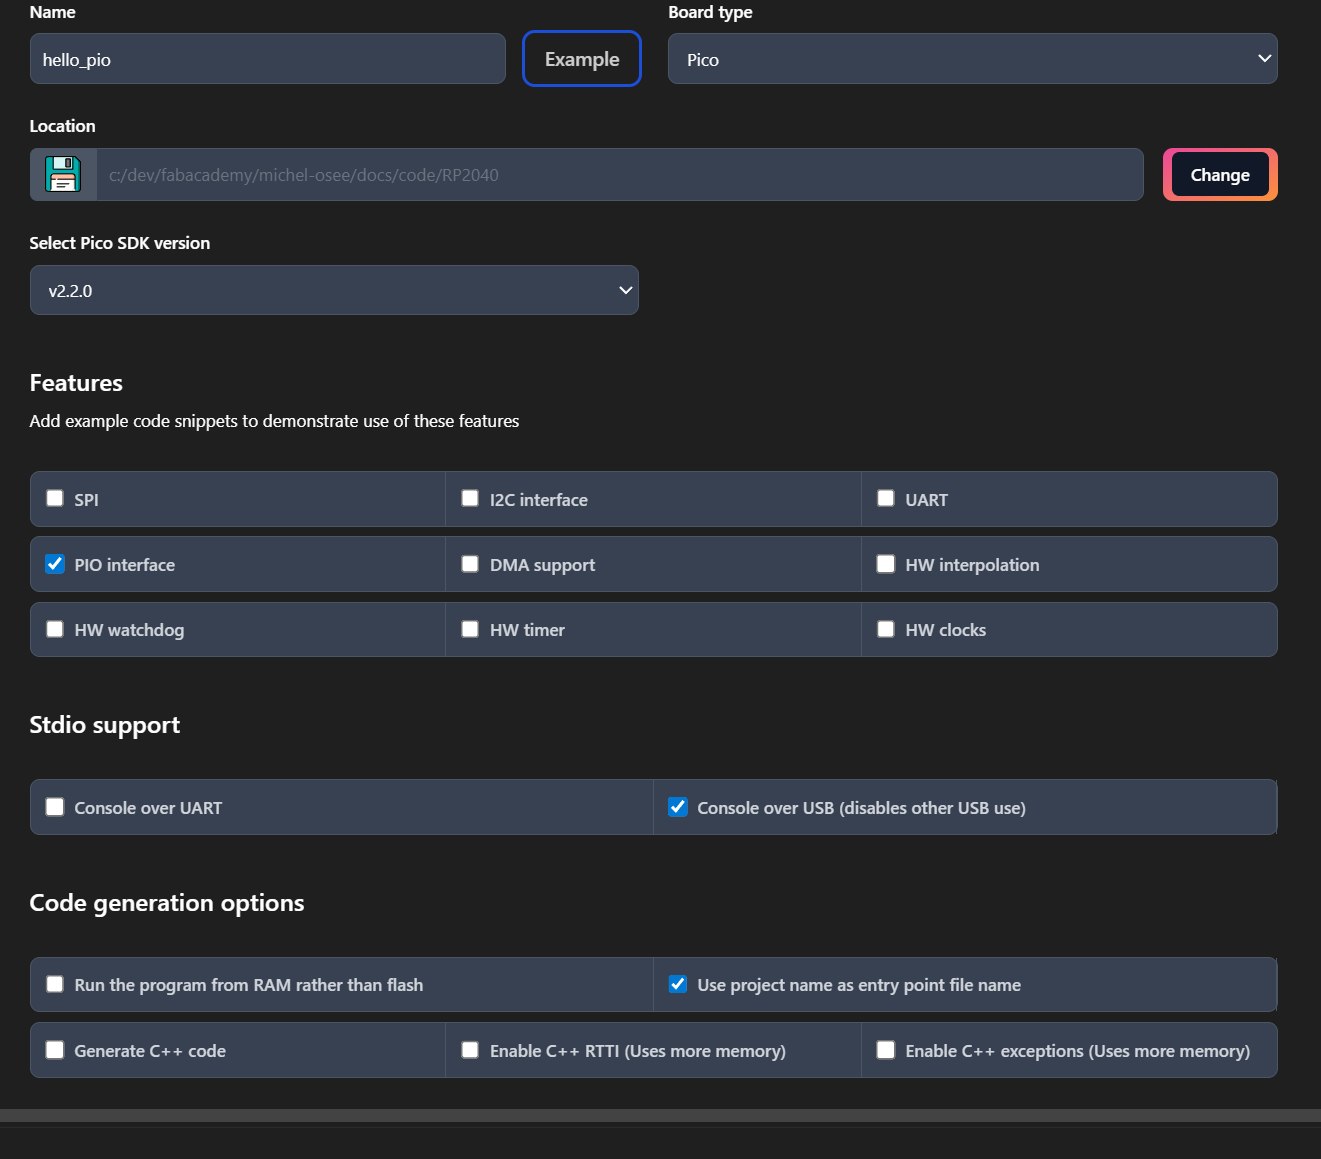Enable I2C interface feature
Image resolution: width=1321 pixels, height=1159 pixels.
pos(470,498)
